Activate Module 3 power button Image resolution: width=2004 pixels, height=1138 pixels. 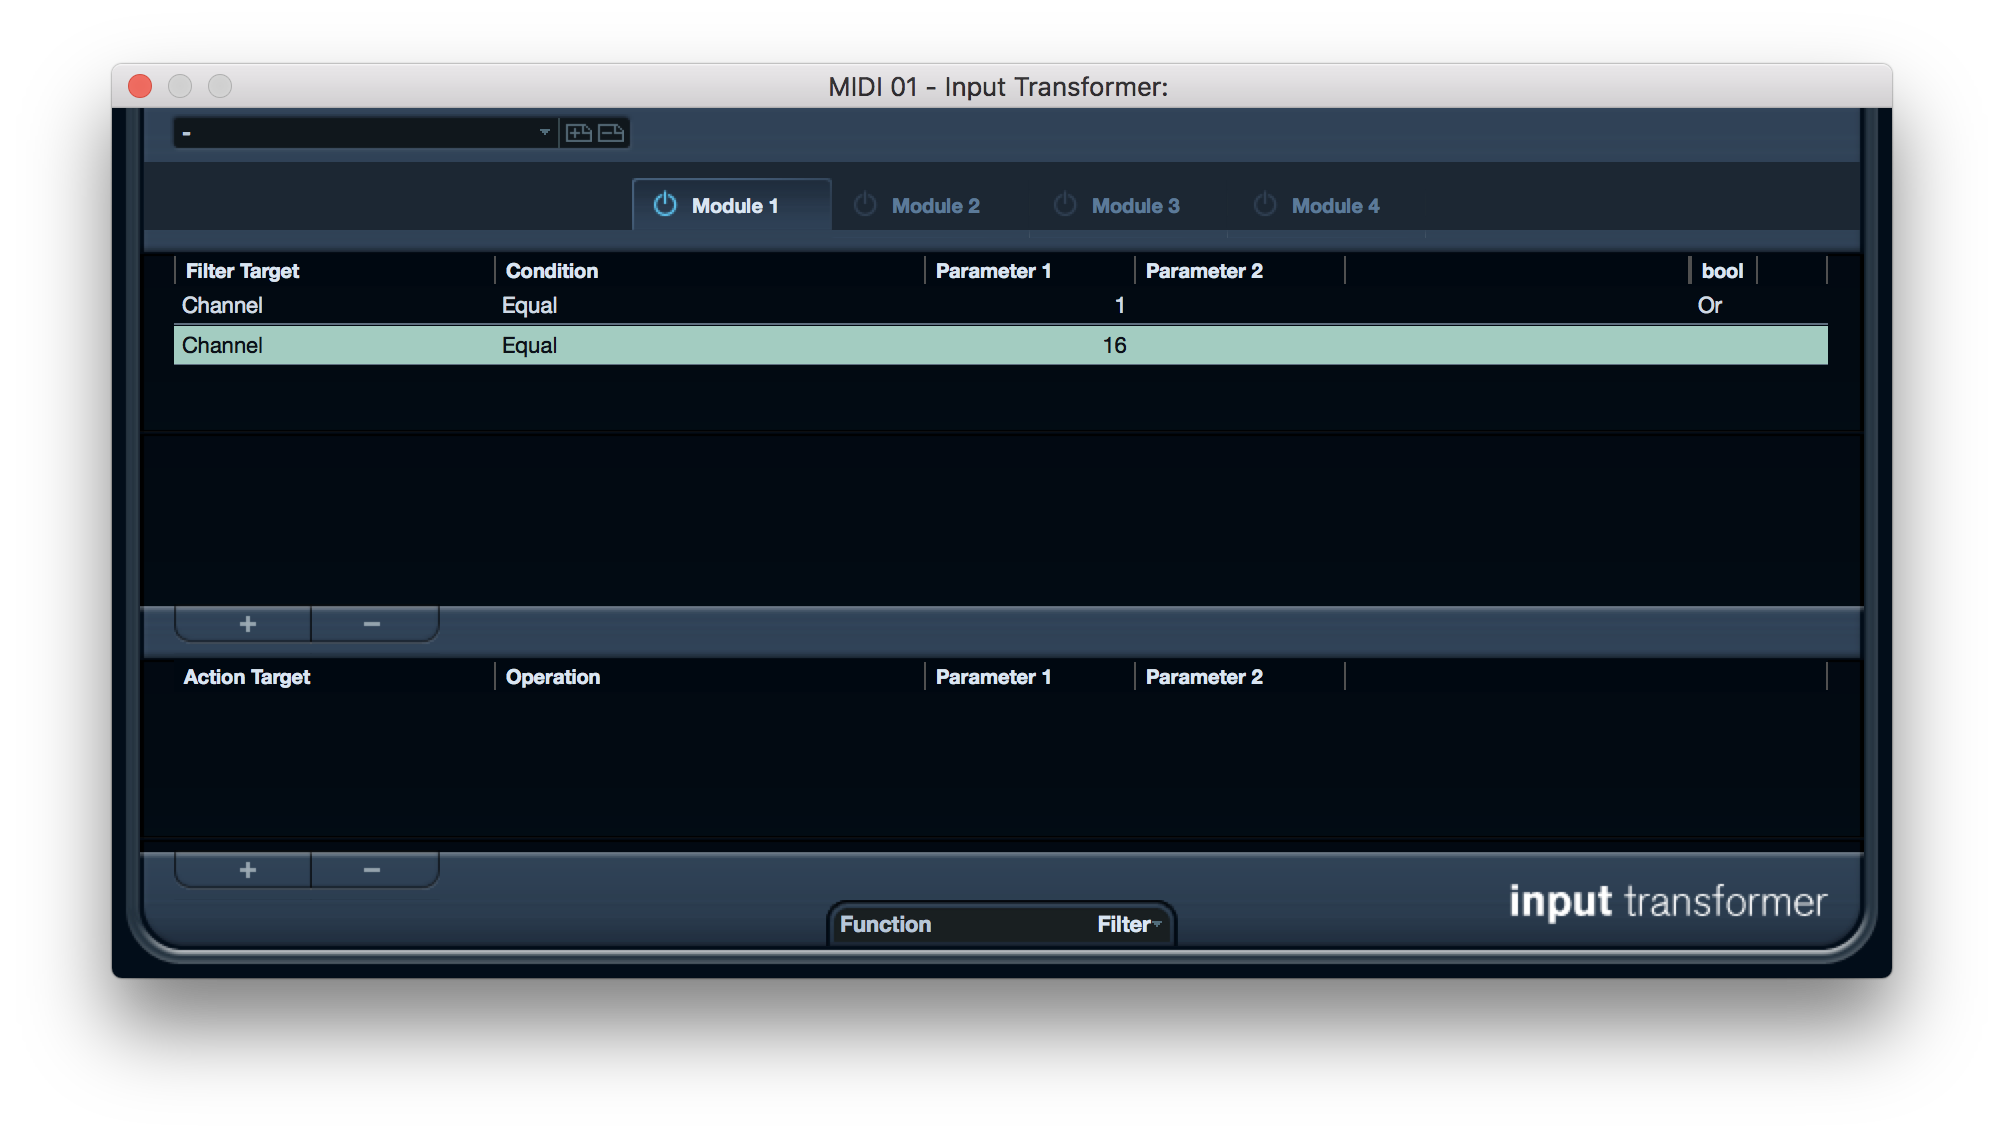point(1065,205)
